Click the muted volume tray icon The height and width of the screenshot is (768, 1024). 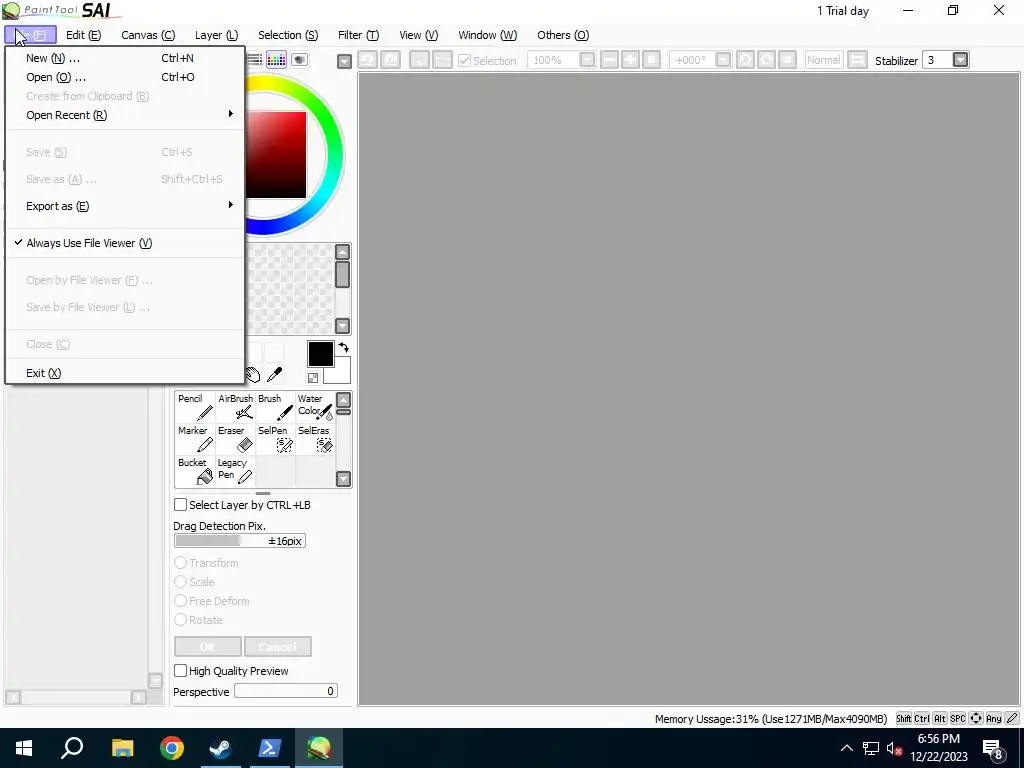tap(894, 748)
